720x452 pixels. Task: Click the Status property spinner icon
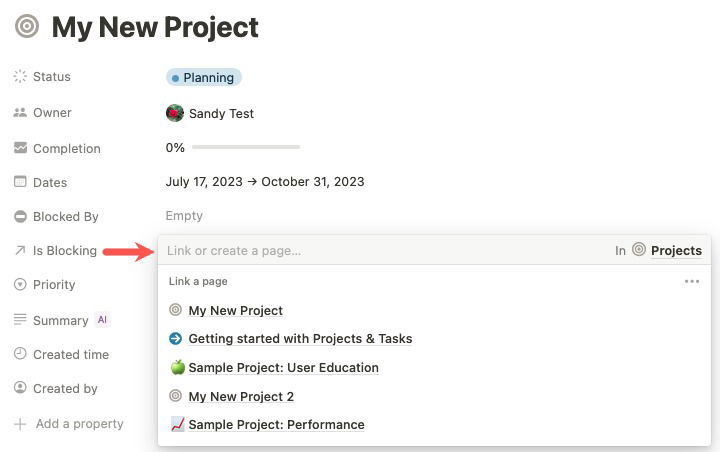20,77
